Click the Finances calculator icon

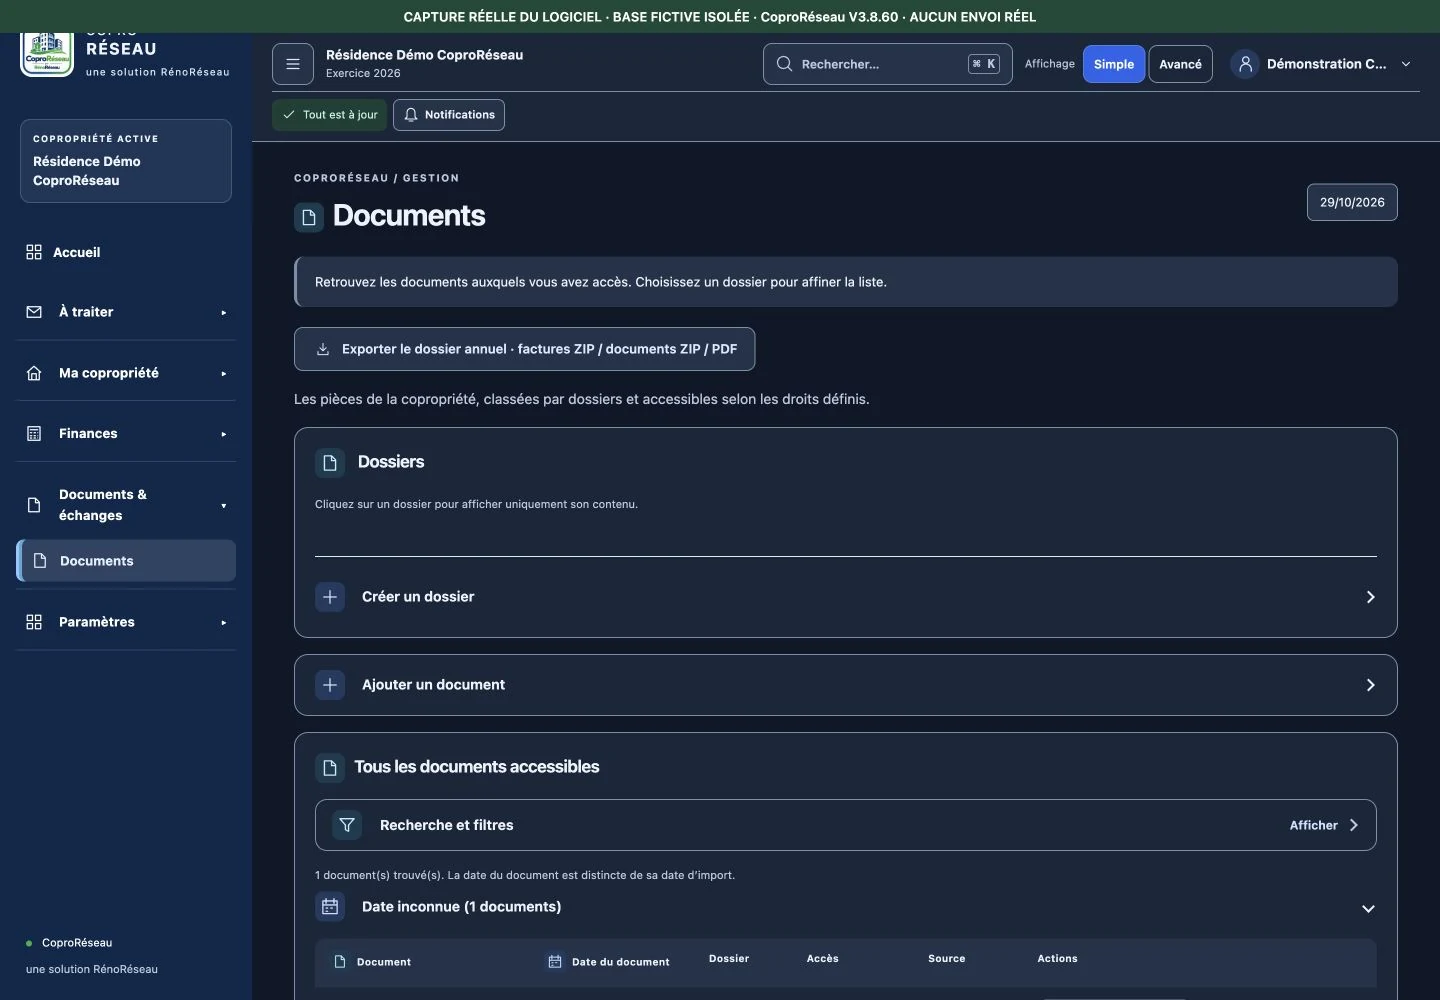34,434
